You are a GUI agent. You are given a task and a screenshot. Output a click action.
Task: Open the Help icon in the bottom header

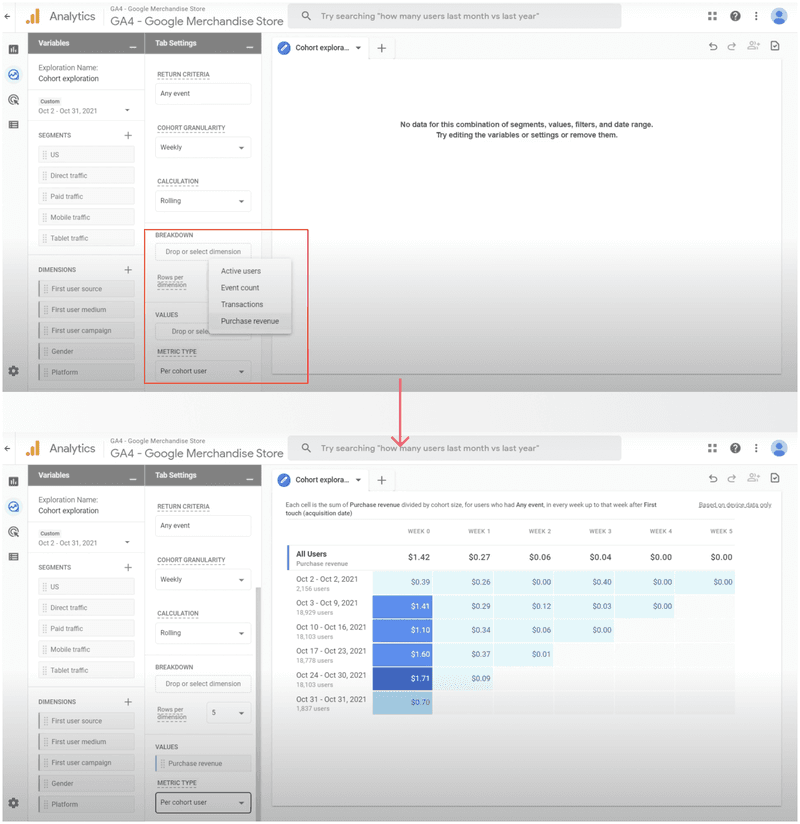coord(735,449)
